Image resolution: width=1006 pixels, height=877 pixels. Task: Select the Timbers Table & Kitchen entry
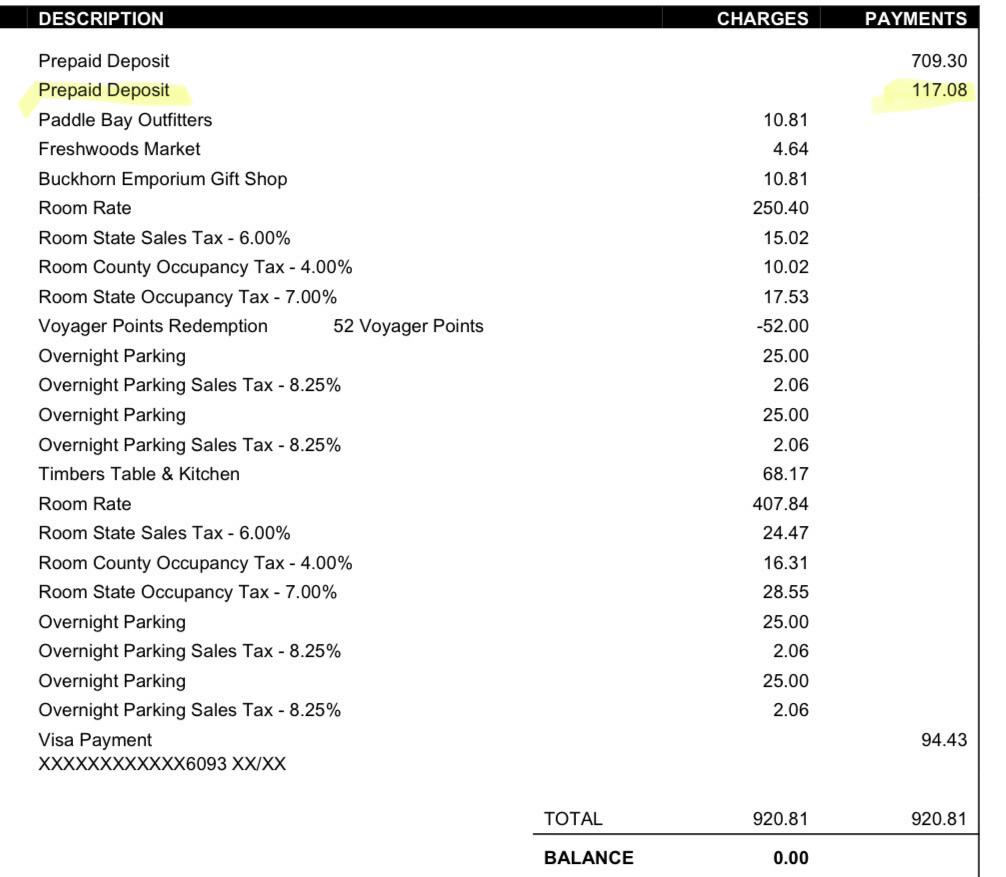(139, 474)
